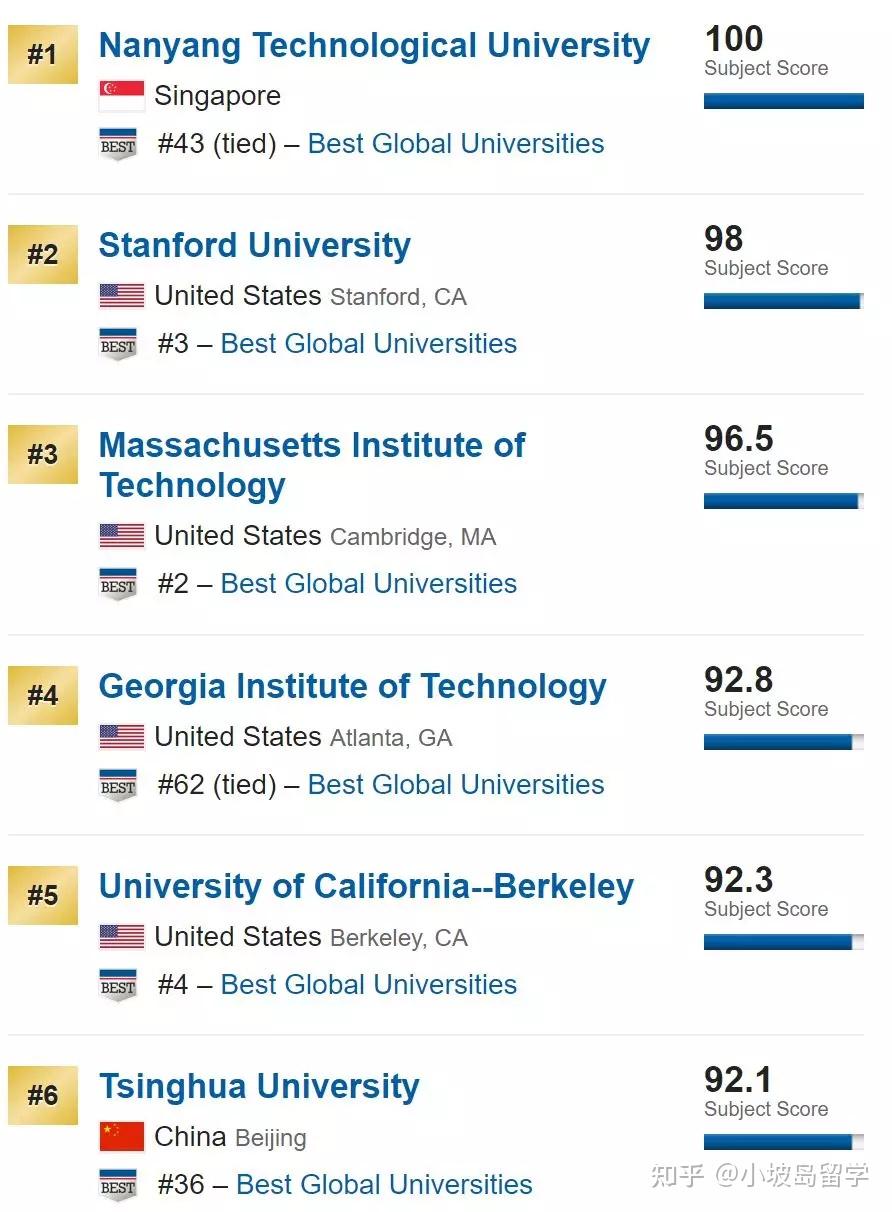Open the Tsinghua University link

[x=259, y=1086]
